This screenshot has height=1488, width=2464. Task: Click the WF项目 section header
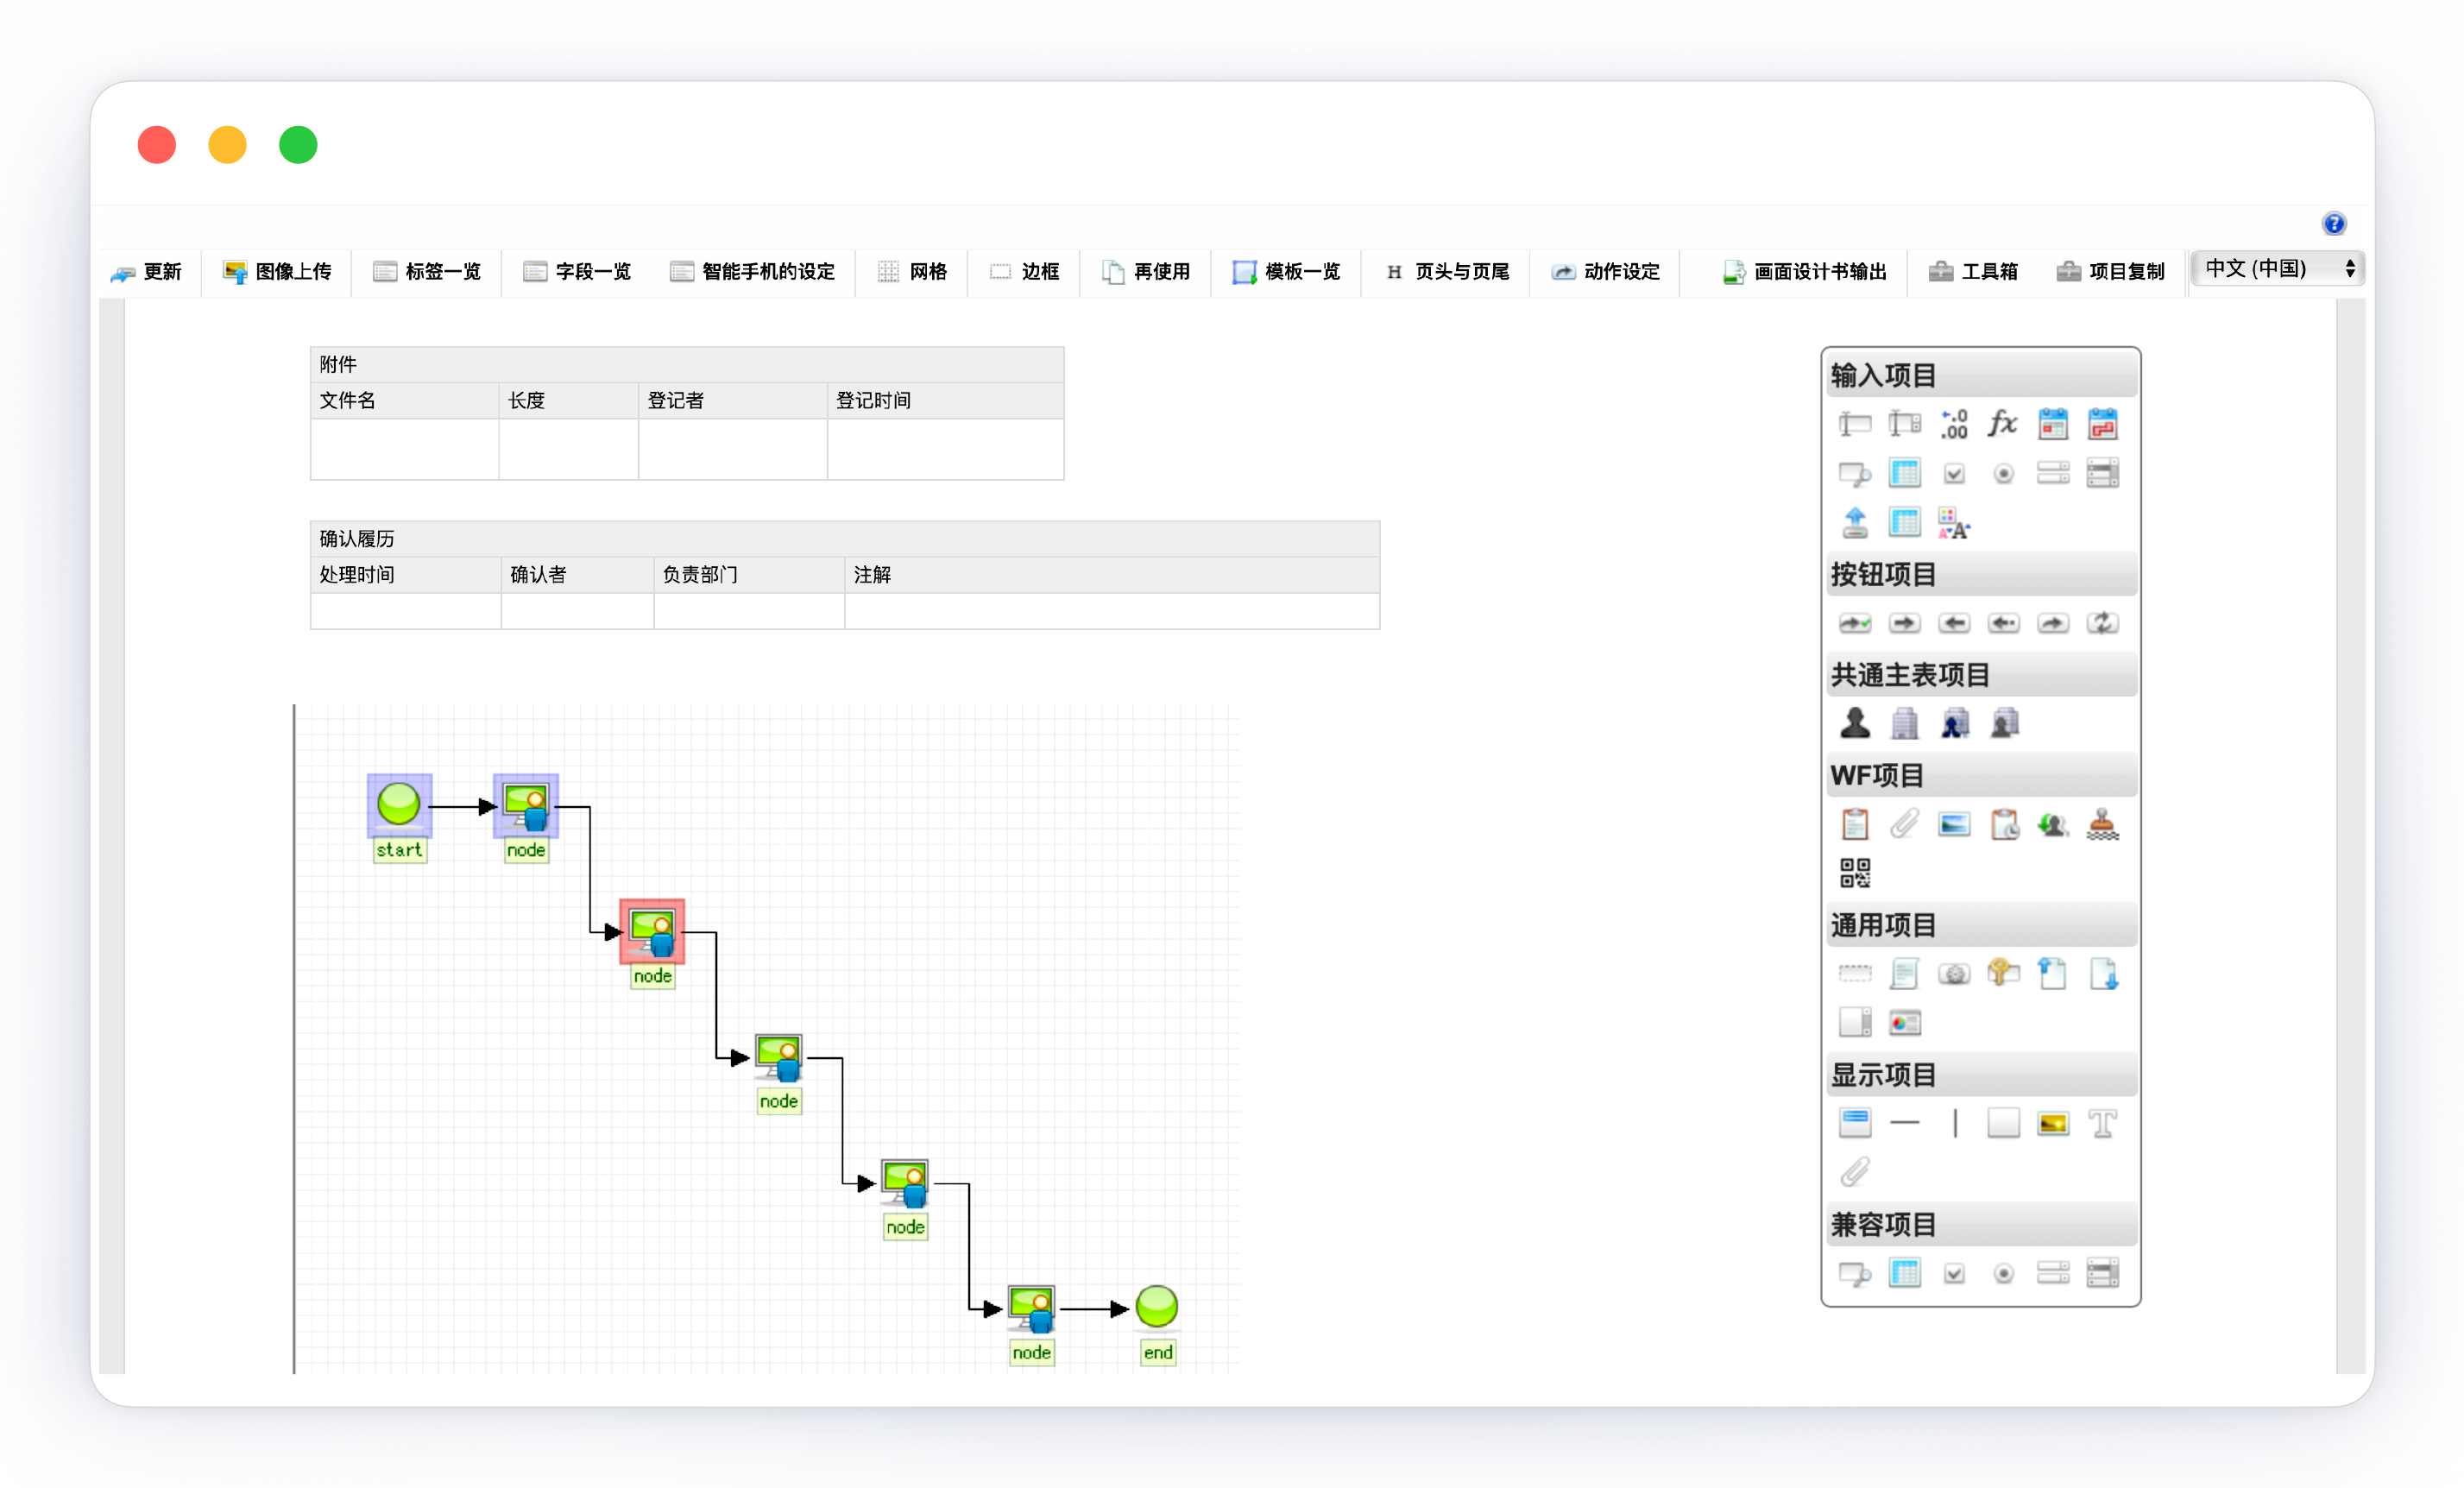[x=1981, y=775]
